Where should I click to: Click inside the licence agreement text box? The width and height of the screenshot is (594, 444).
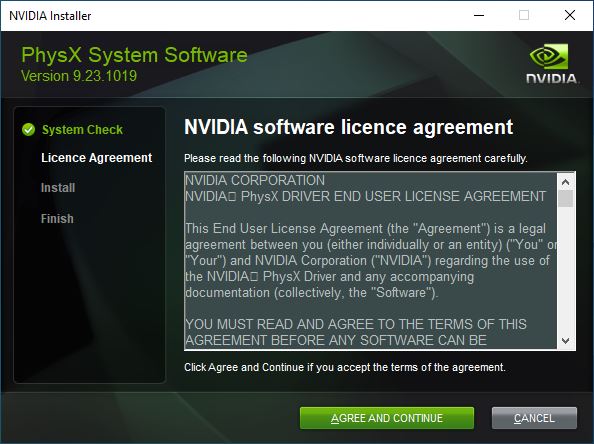pos(370,260)
